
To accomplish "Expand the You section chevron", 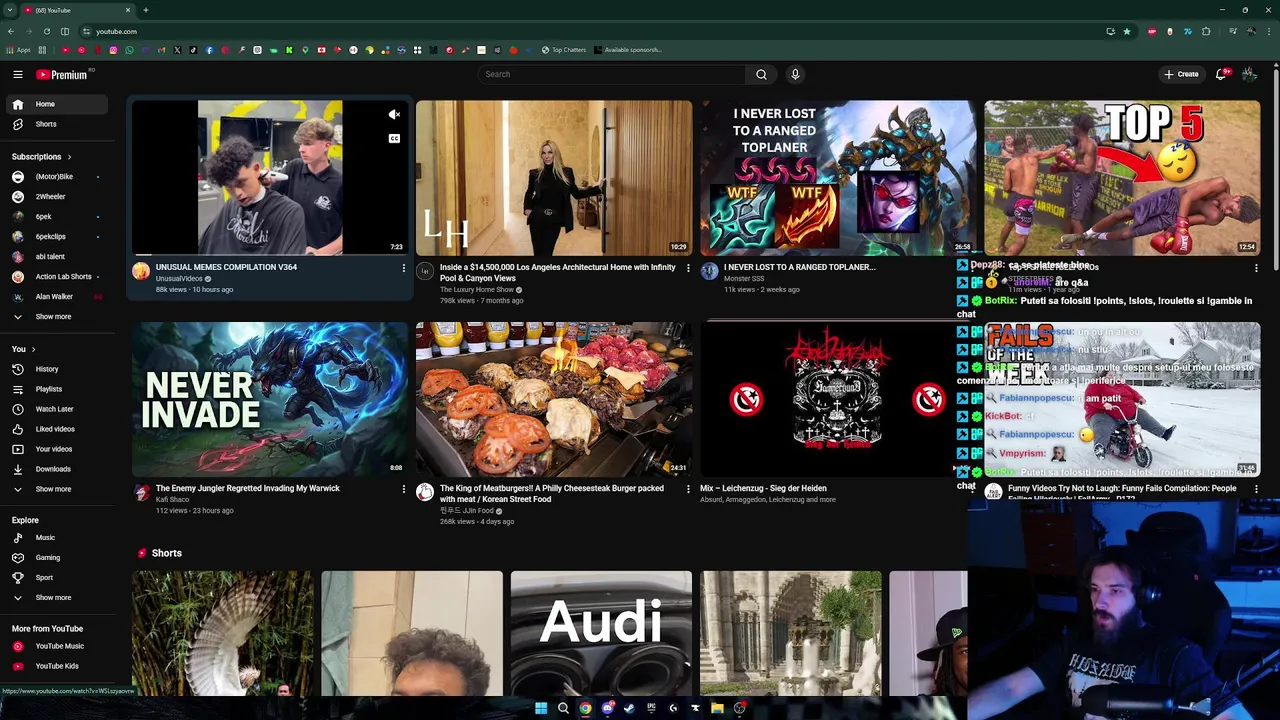I will pyautogui.click(x=33, y=349).
